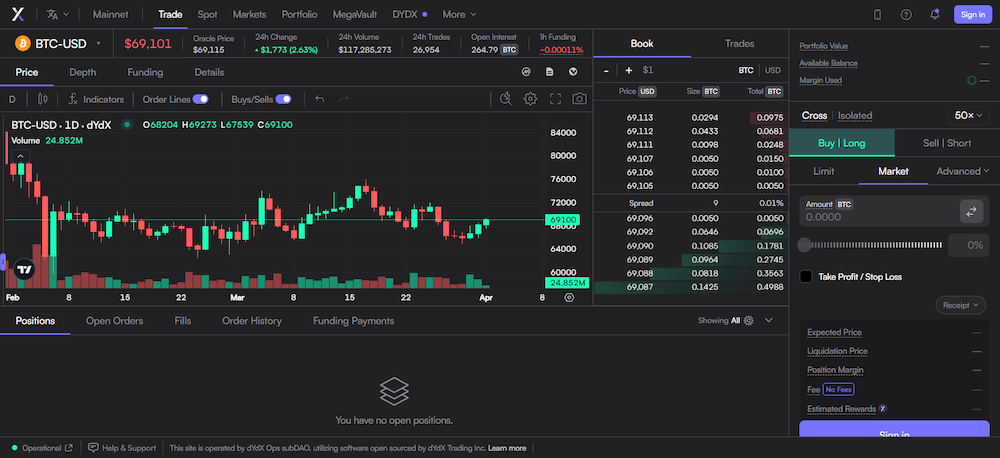1000x458 pixels.
Task: Switch to the Funding chart tab
Action: point(145,72)
